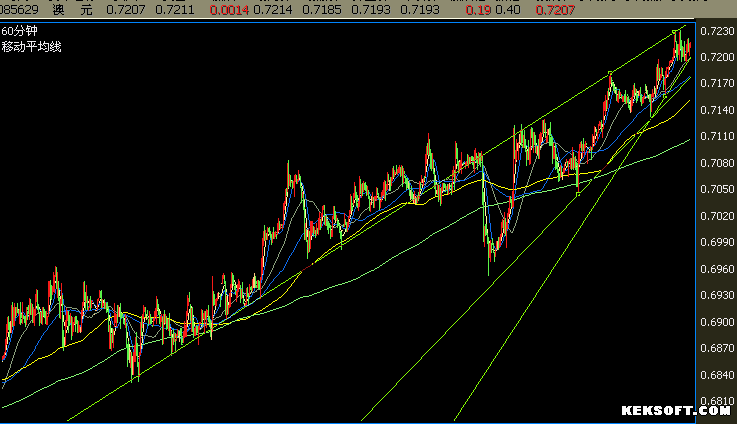Click the 0.6990 price axis label
The height and width of the screenshot is (424, 737).
click(x=717, y=242)
